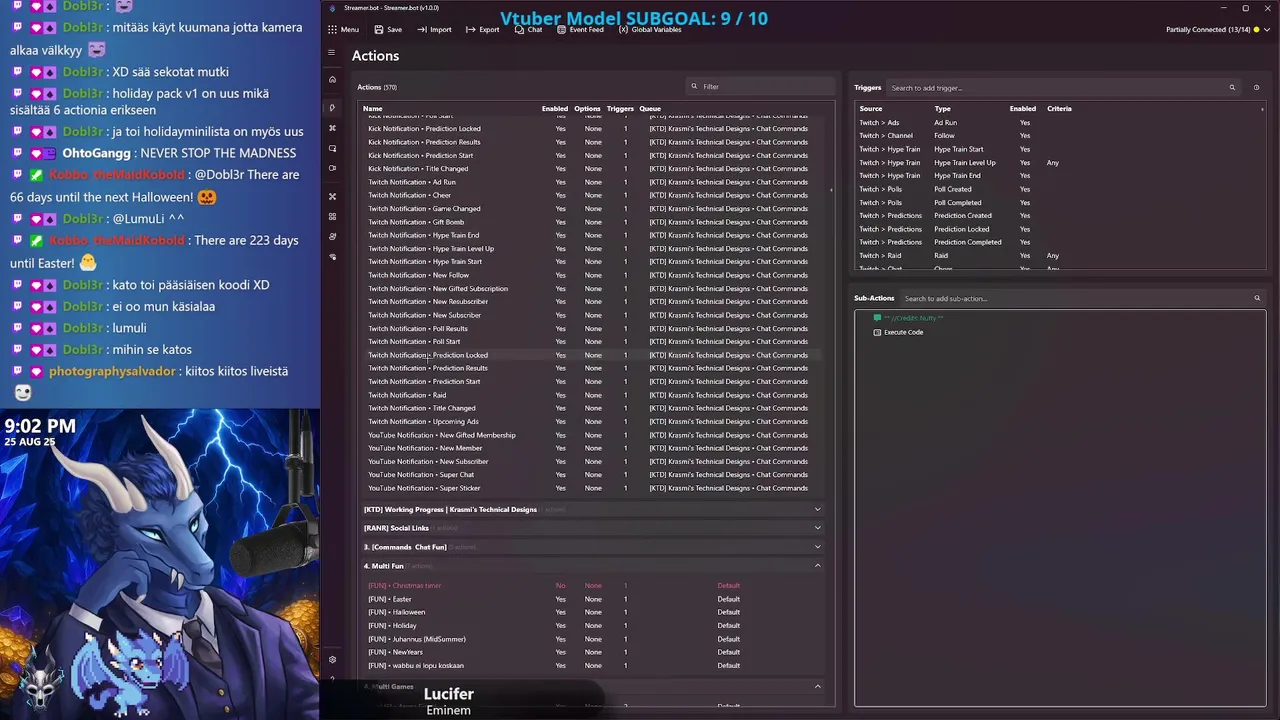Sort triggers by the Source column header
1280x720 pixels.
tap(871, 108)
